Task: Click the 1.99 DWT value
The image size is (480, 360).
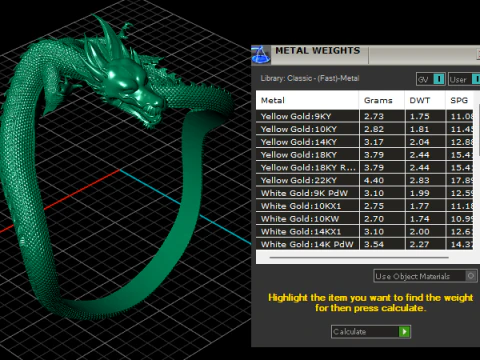Action: point(419,193)
